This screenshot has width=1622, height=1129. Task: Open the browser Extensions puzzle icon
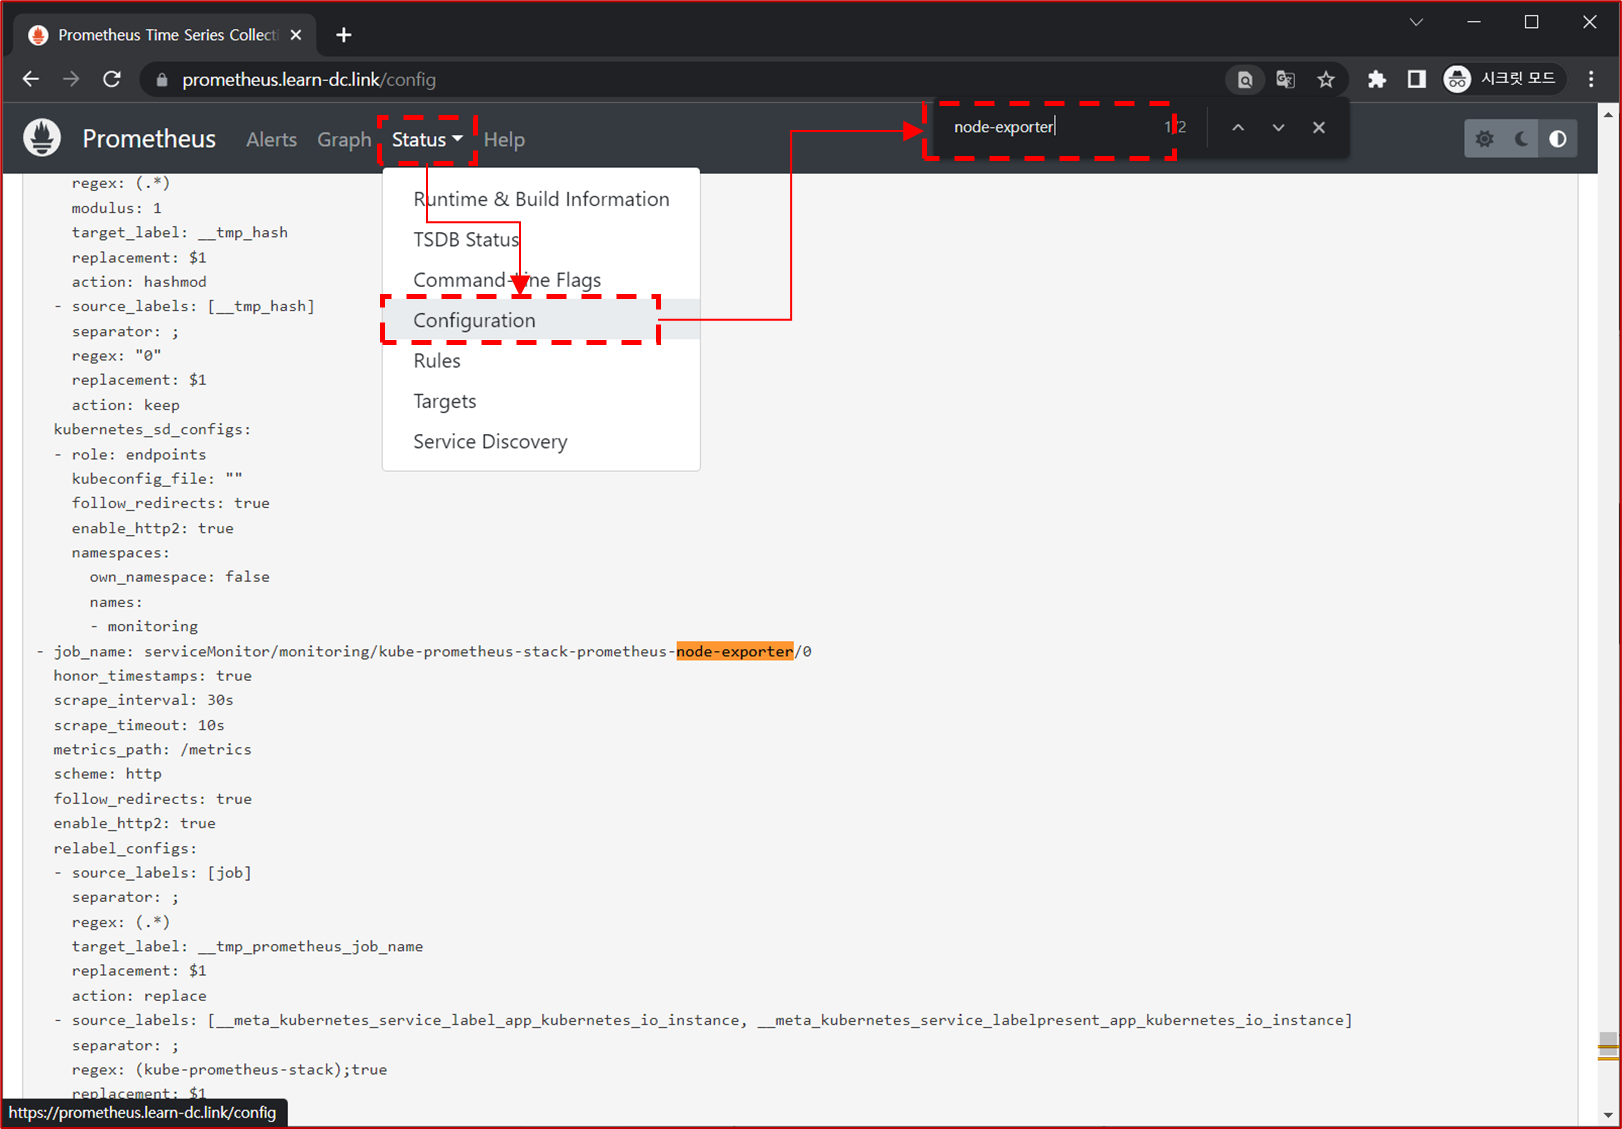pyautogui.click(x=1377, y=79)
